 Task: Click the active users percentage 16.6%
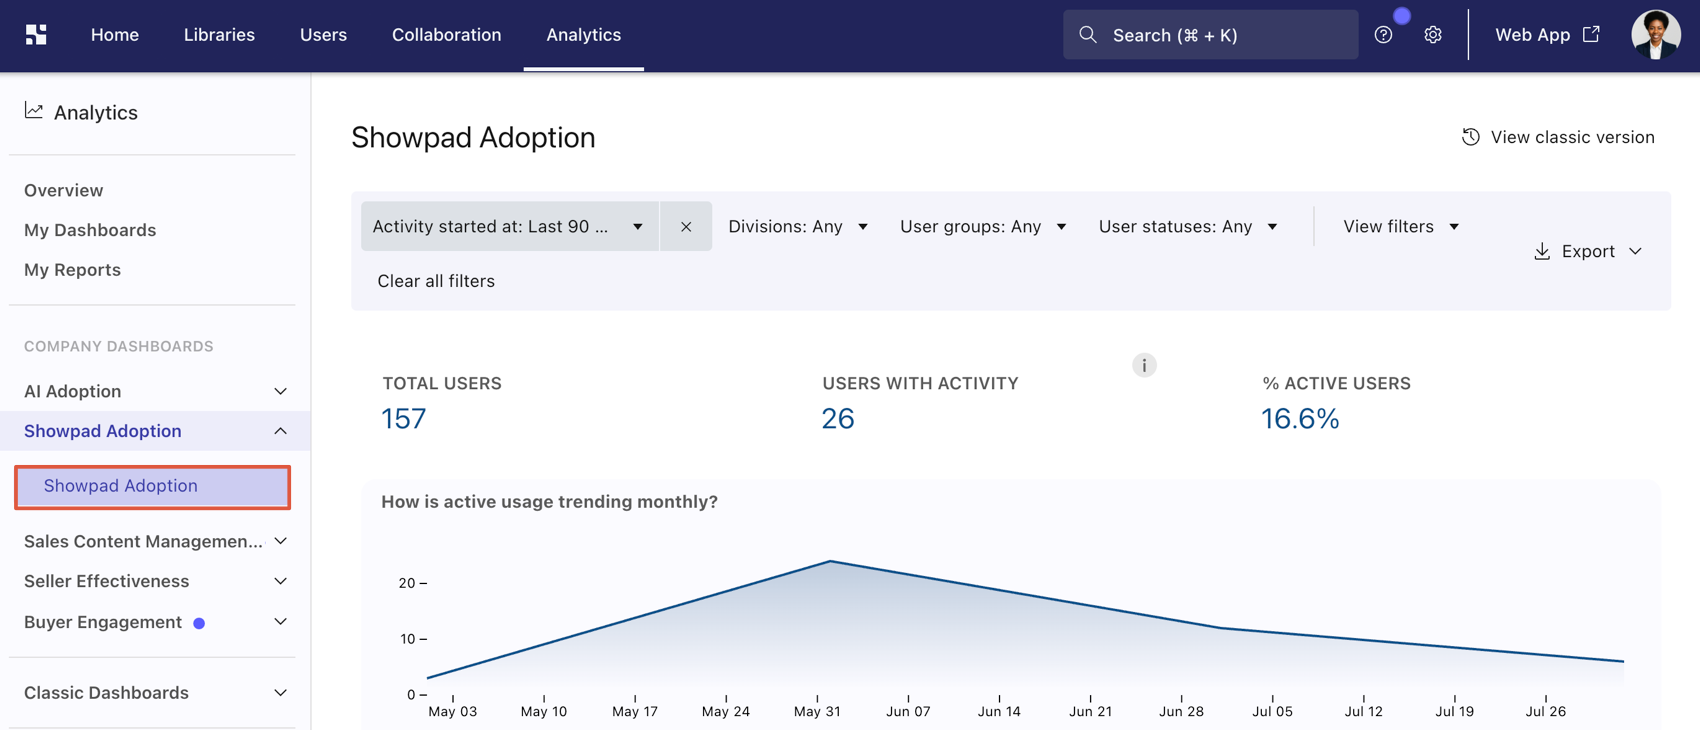[1300, 418]
